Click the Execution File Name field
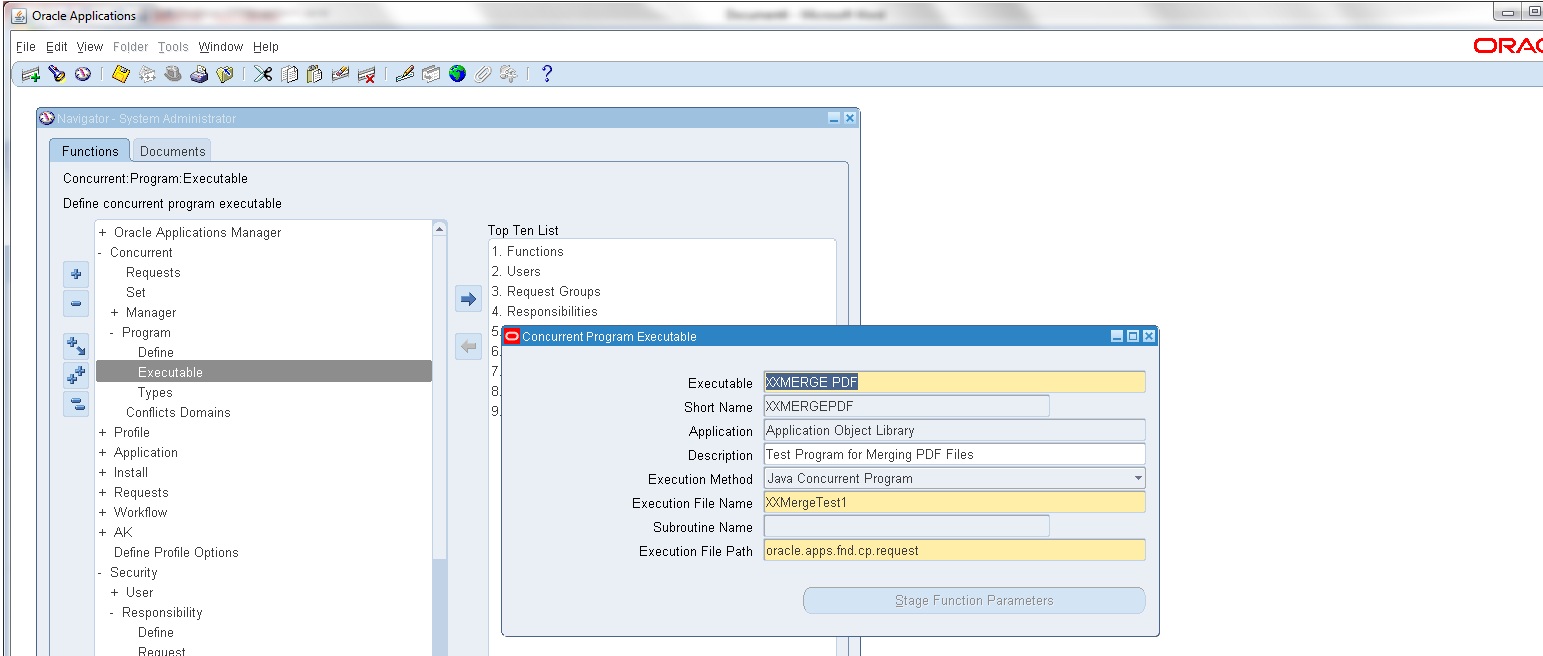Viewport: 1543px width, 656px height. pyautogui.click(x=954, y=502)
